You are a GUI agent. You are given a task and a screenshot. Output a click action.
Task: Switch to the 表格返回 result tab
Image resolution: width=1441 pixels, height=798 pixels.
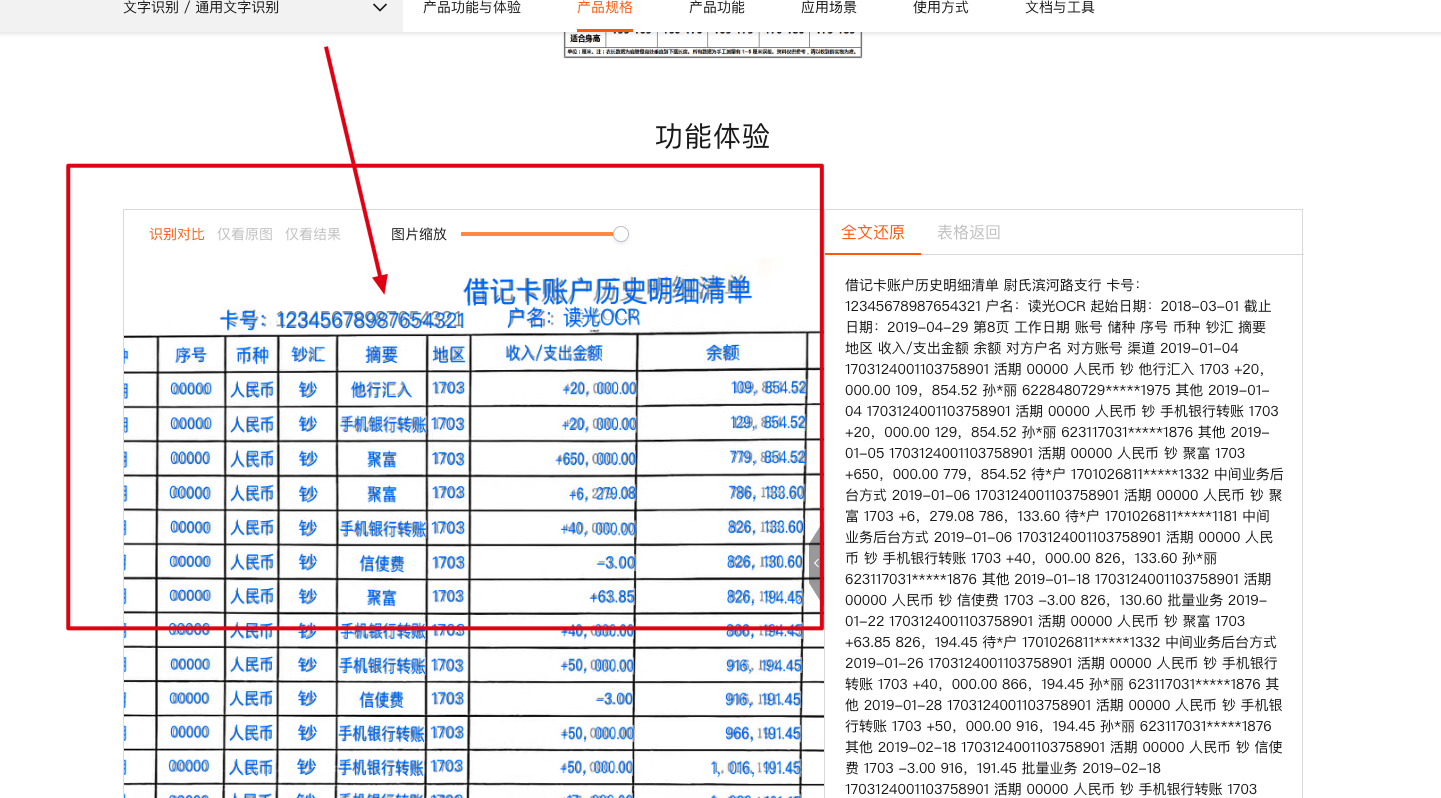969,232
